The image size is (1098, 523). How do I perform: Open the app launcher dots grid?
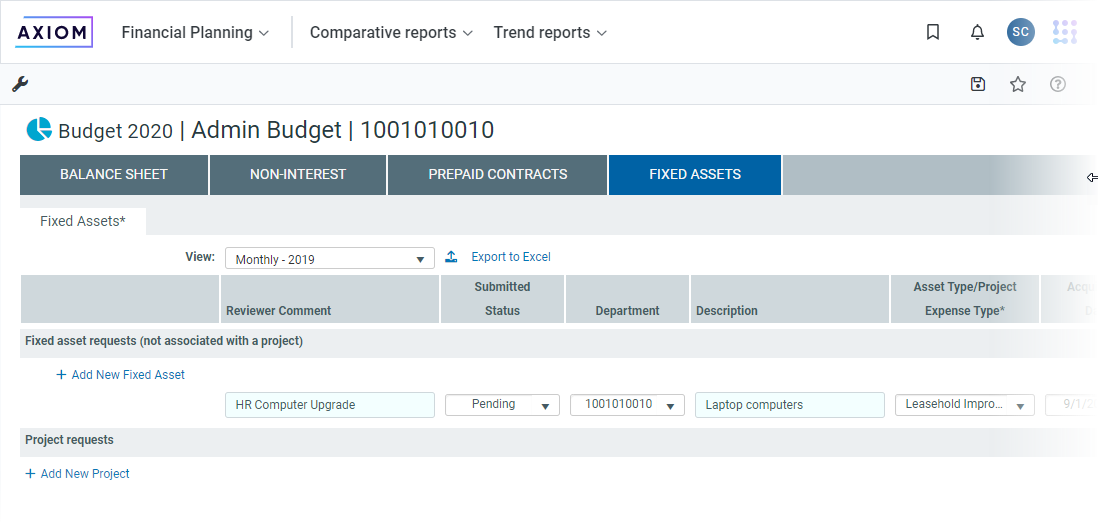[x=1064, y=32]
